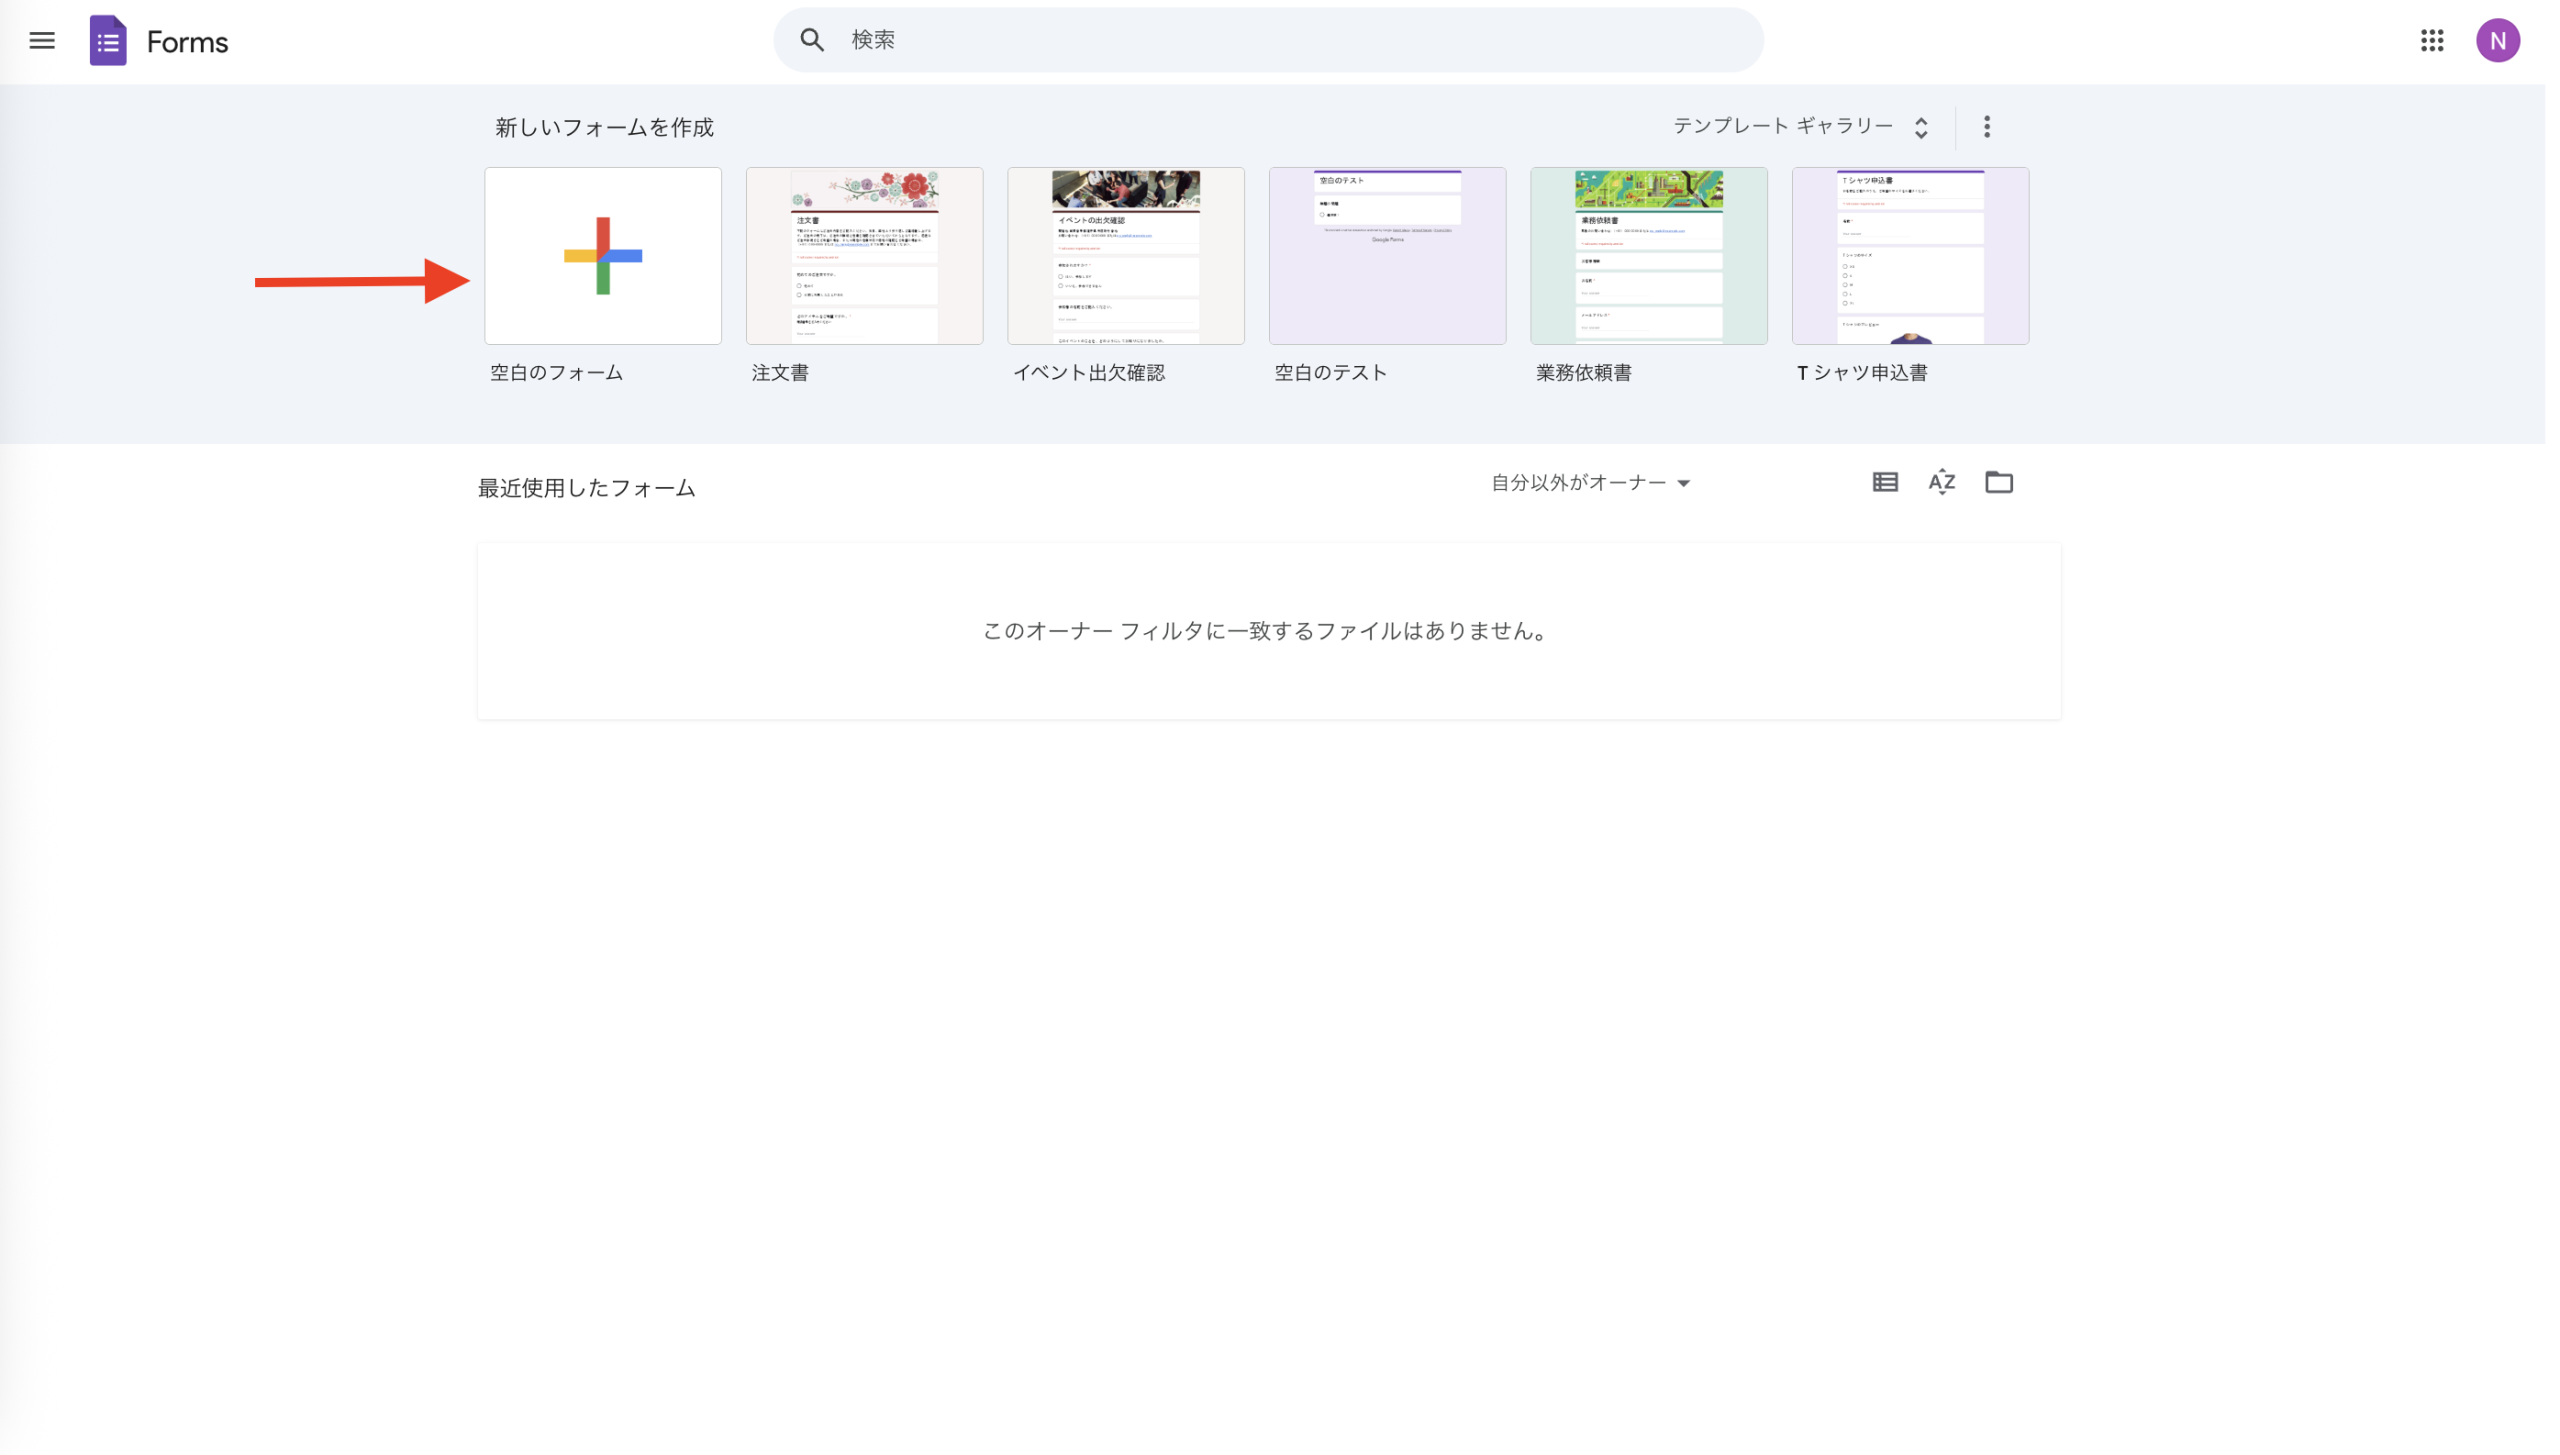Switch to list view of recent forms

1884,482
